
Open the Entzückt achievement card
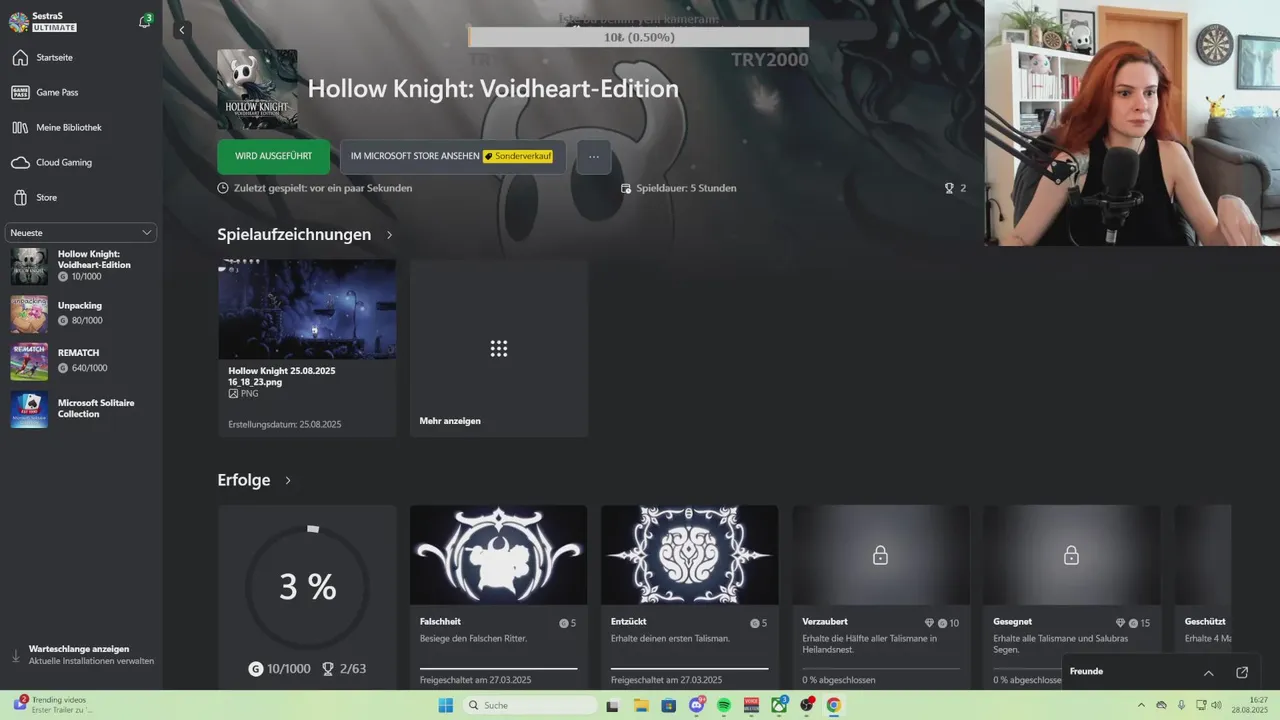point(689,597)
